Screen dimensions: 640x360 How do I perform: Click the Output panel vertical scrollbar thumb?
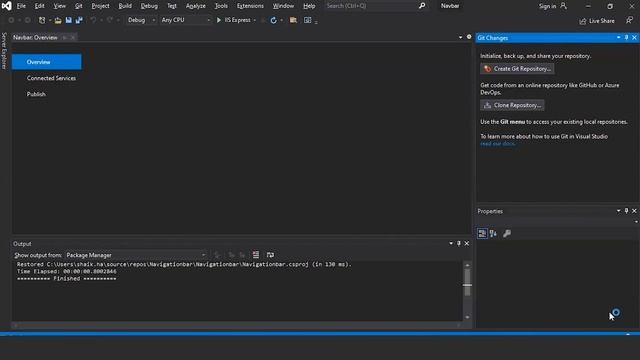467,282
